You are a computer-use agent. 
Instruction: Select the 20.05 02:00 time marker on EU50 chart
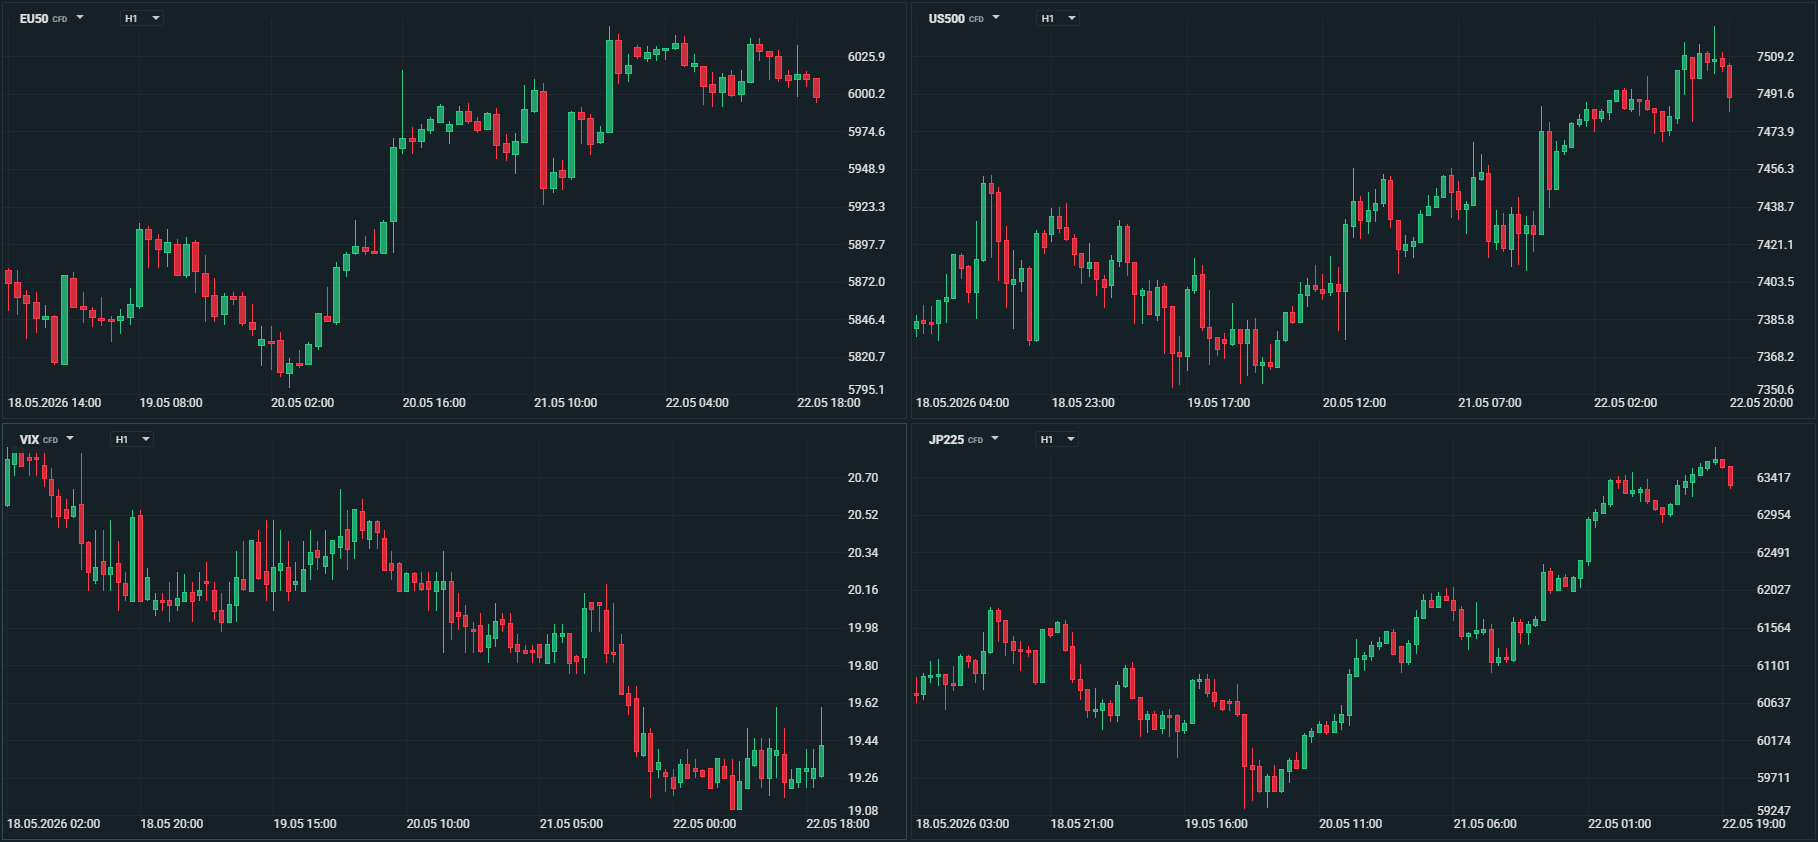coord(302,403)
